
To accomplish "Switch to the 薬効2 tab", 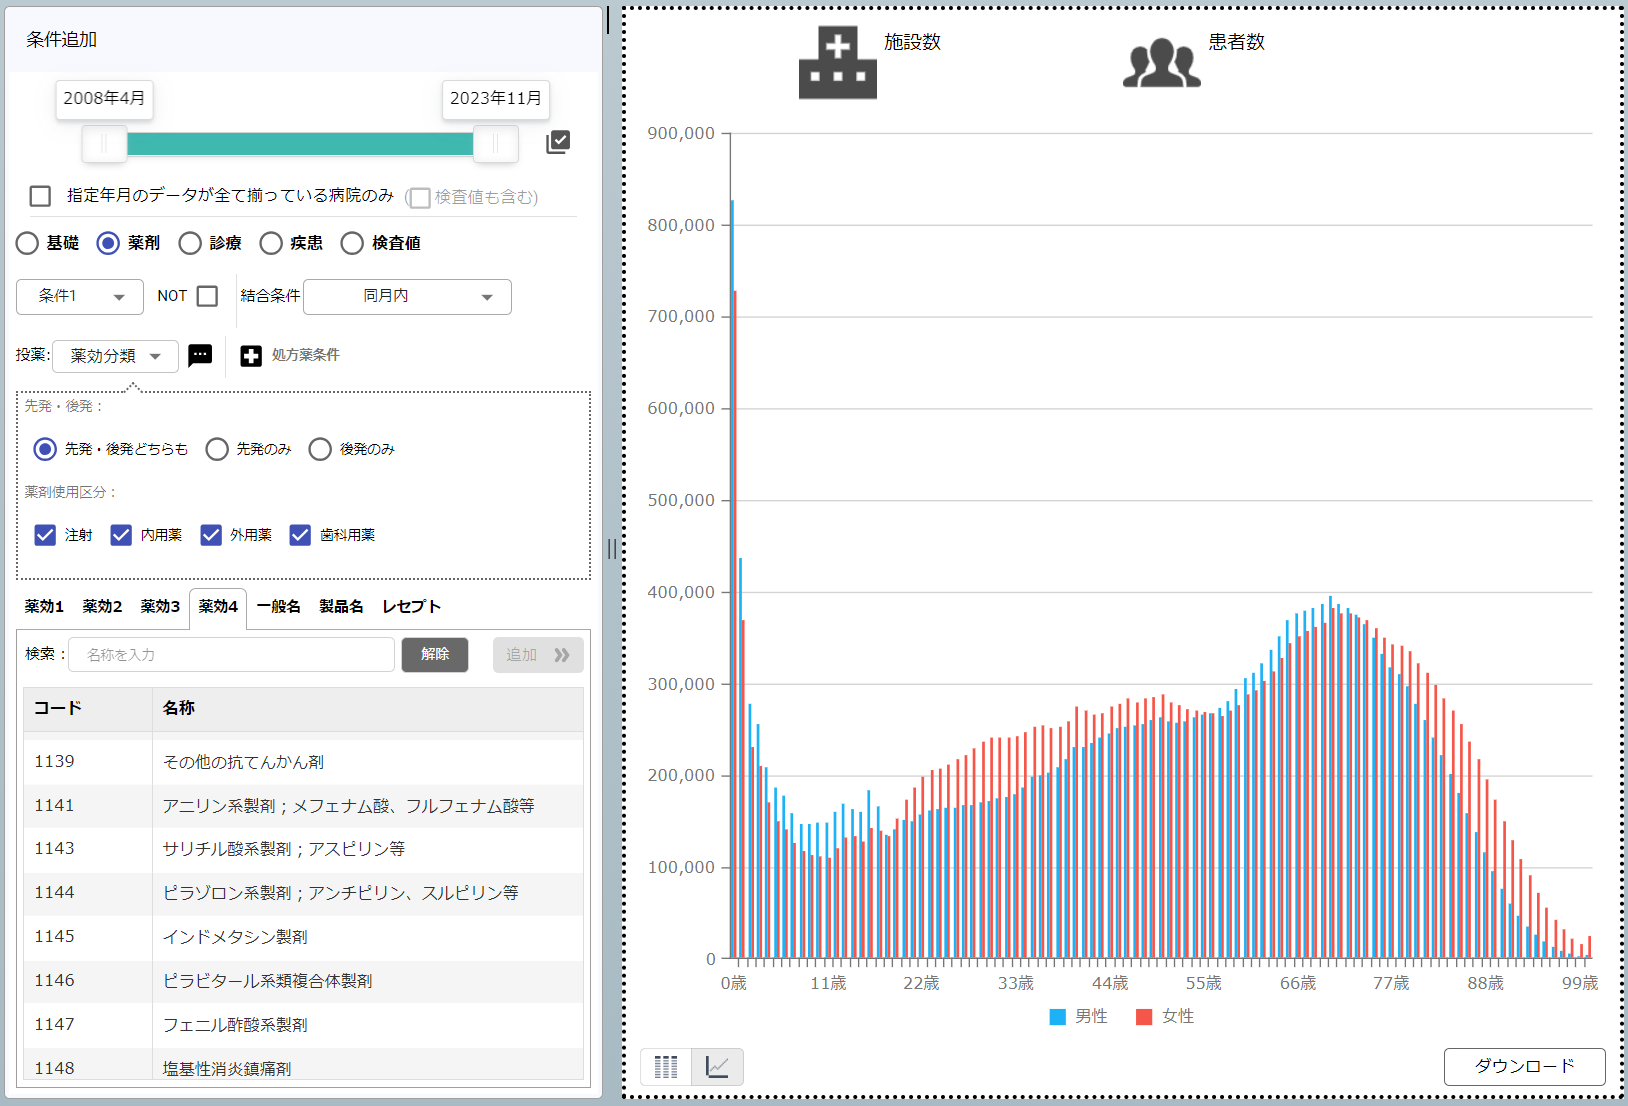I will click(x=102, y=606).
